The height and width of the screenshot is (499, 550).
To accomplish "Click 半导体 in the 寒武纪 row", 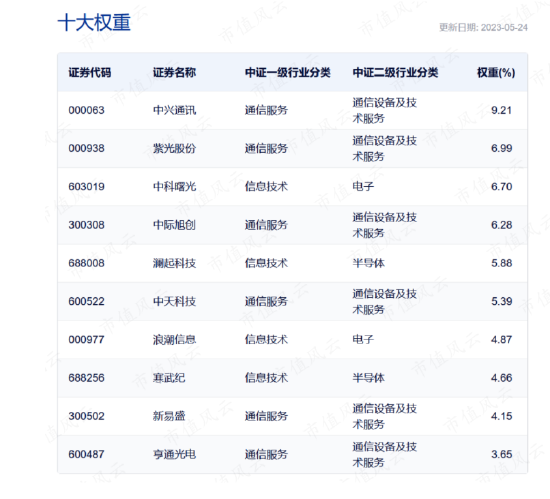I will (369, 378).
